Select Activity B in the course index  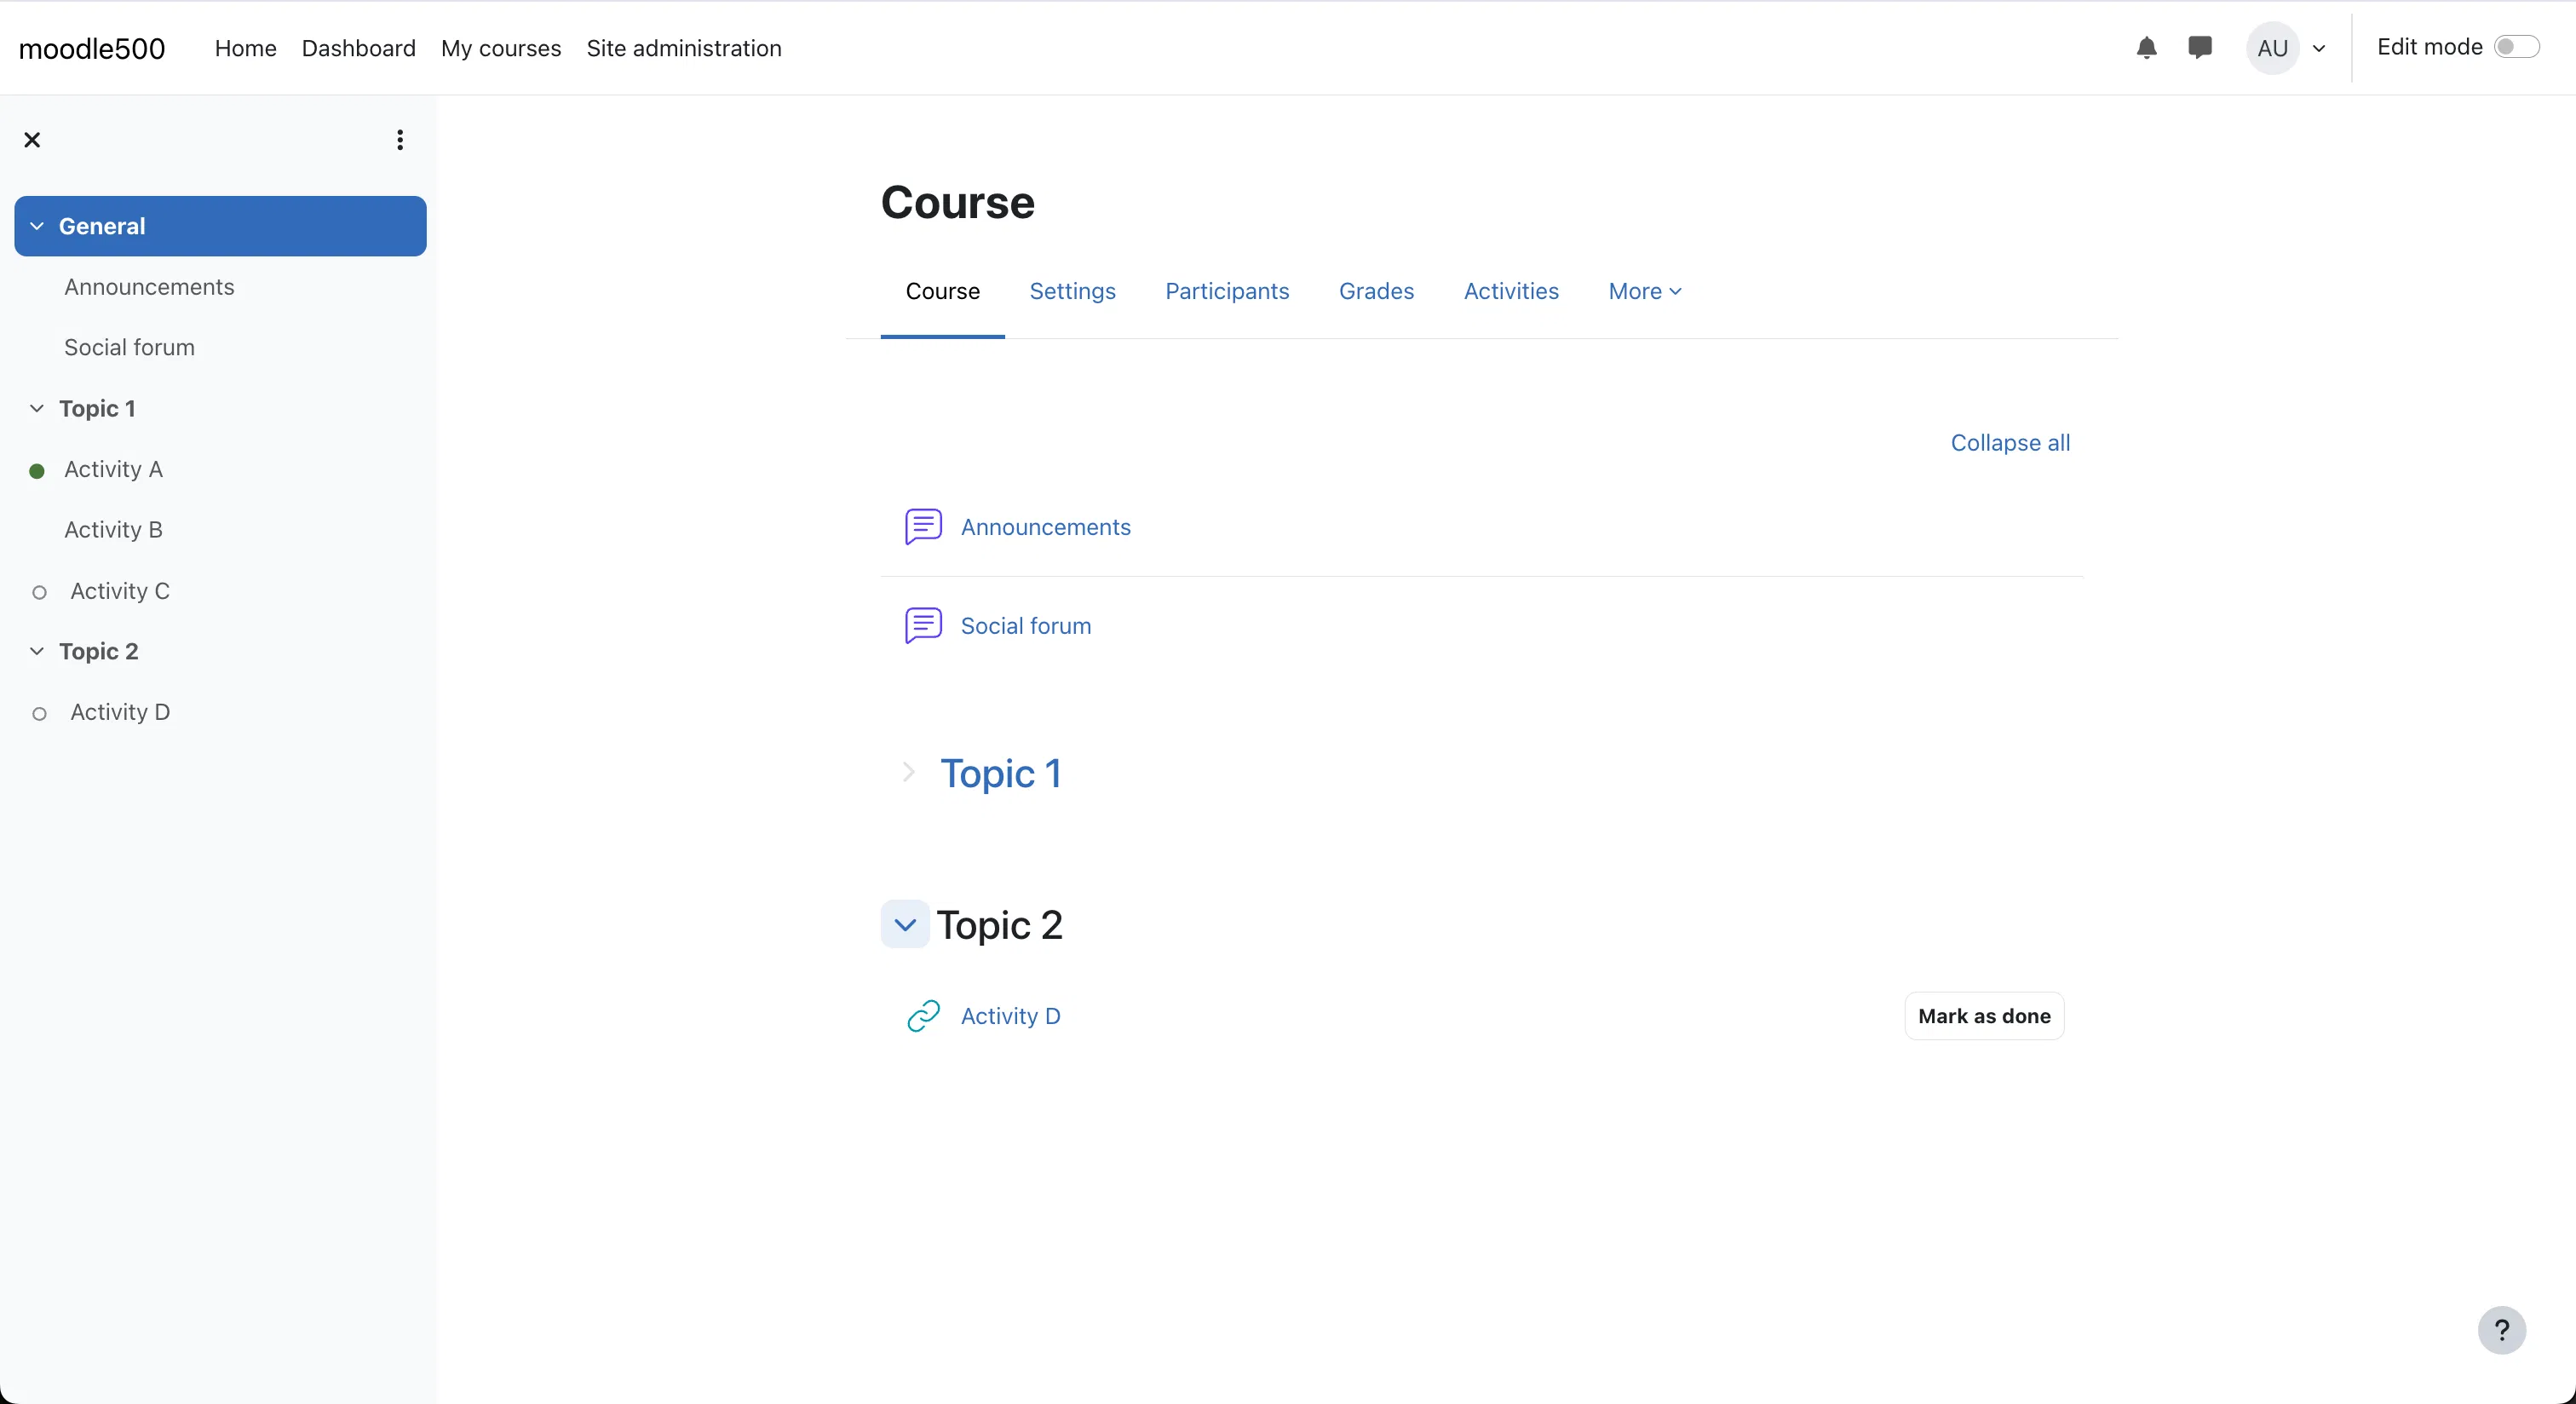[x=113, y=530]
